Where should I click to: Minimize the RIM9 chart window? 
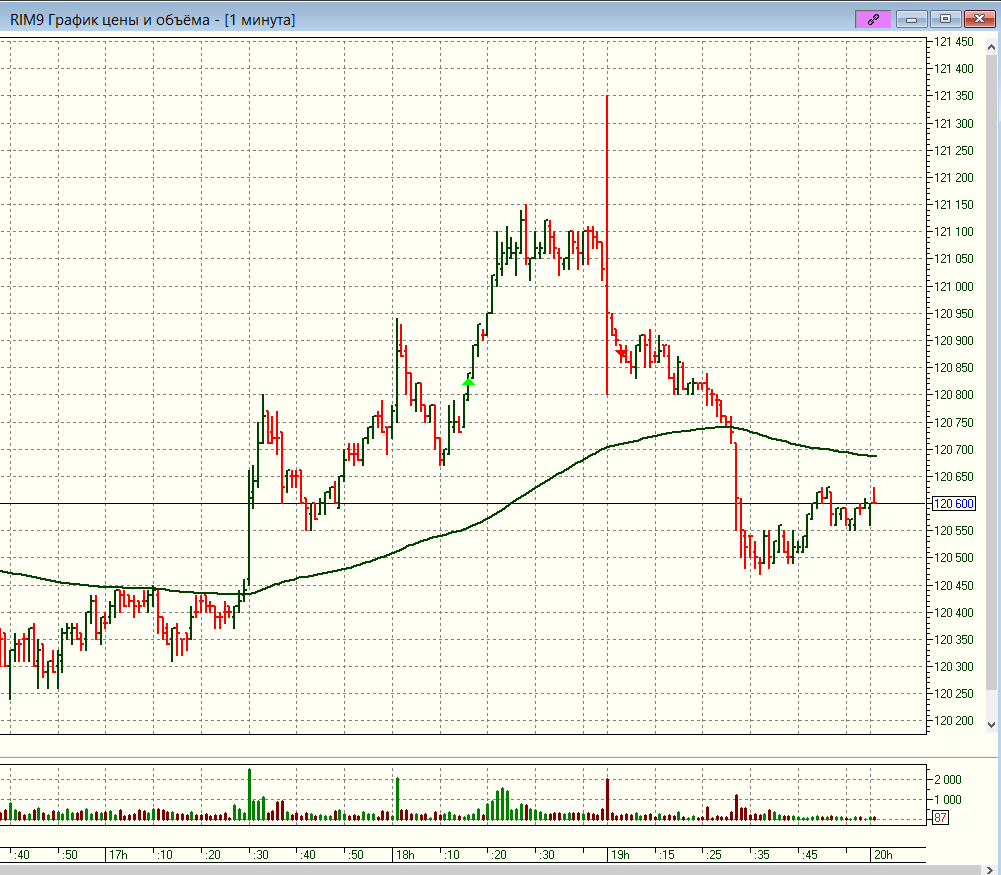[x=911, y=18]
